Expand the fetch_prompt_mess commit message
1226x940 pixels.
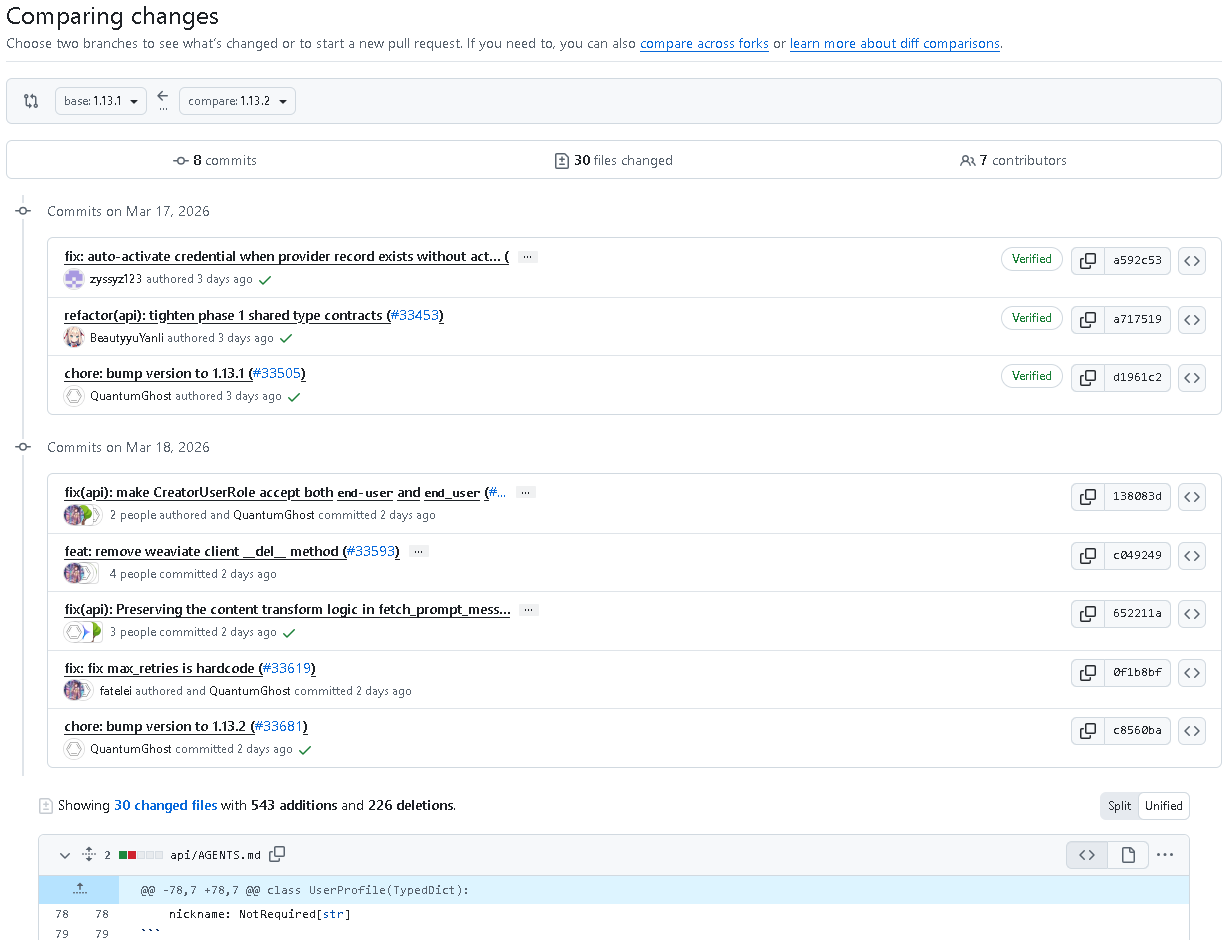(529, 610)
